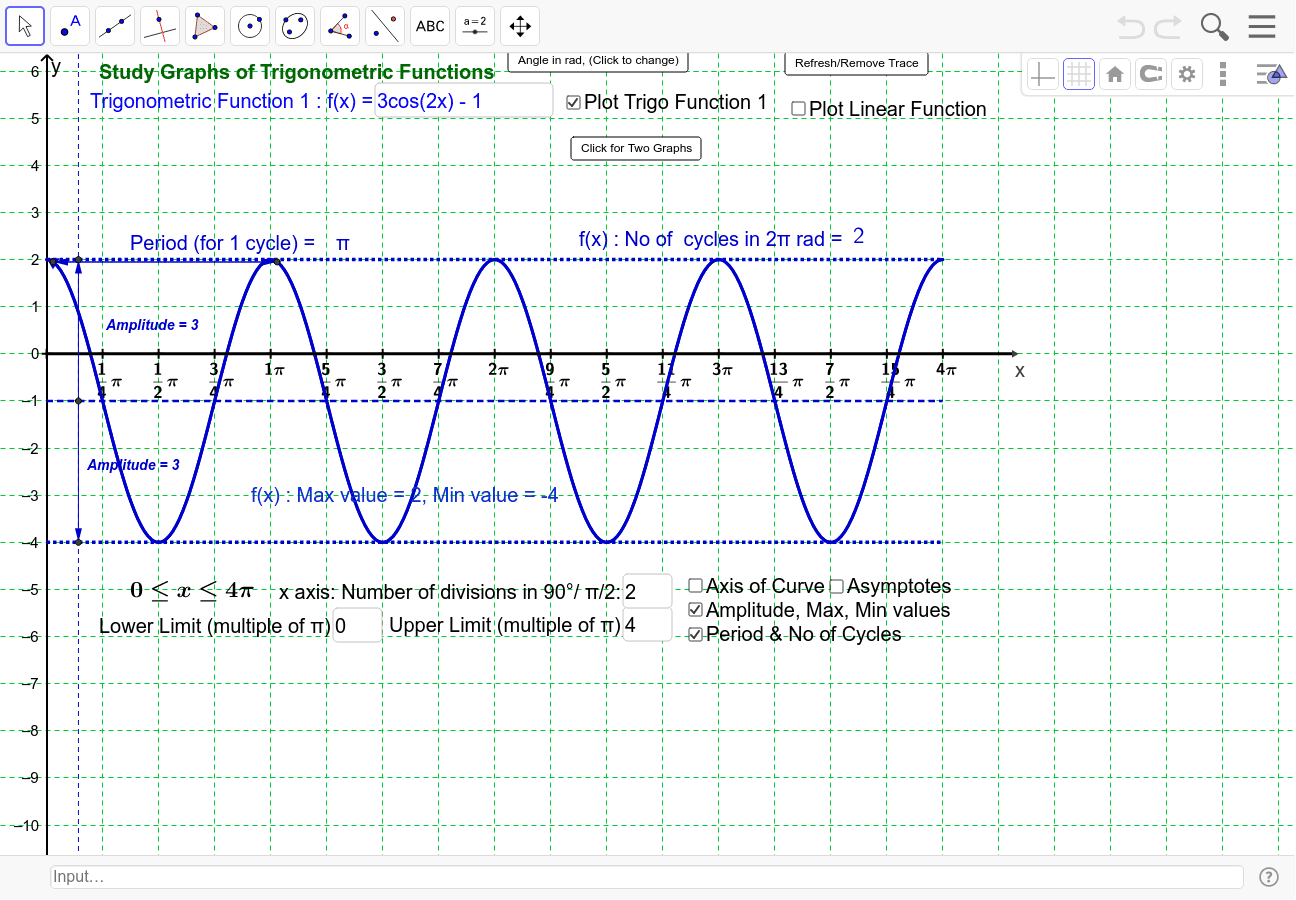Click Refresh/Remove Trace button

[857, 63]
